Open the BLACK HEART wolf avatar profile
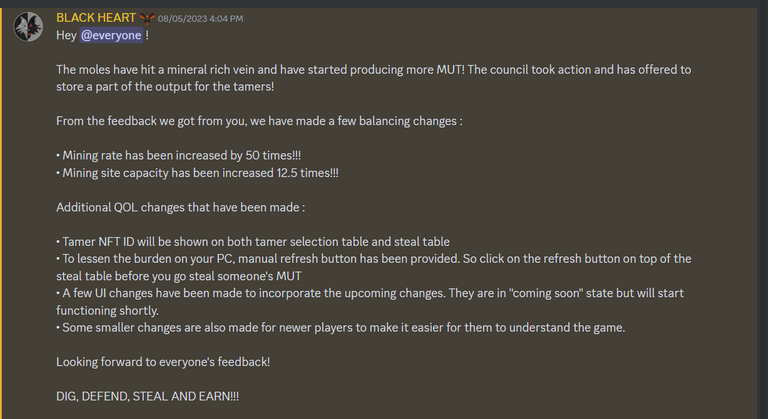Image resolution: width=768 pixels, height=419 pixels. point(28,26)
